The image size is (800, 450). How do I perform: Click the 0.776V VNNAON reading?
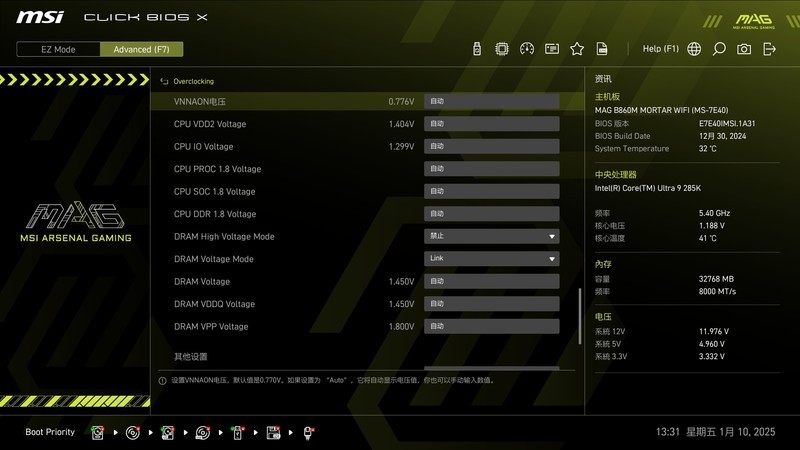tap(401, 102)
